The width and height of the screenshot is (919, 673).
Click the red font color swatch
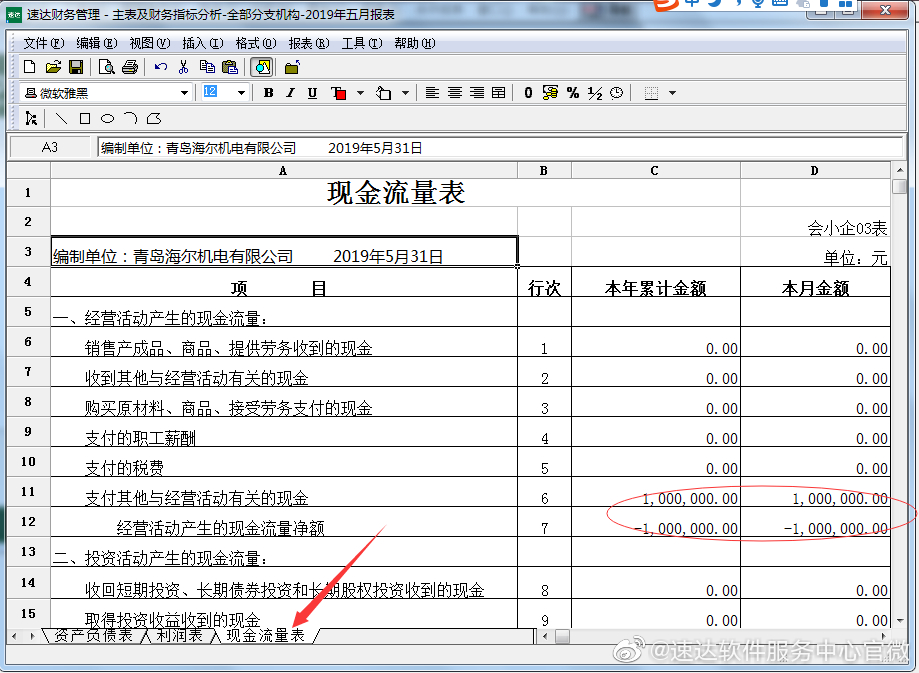[339, 93]
